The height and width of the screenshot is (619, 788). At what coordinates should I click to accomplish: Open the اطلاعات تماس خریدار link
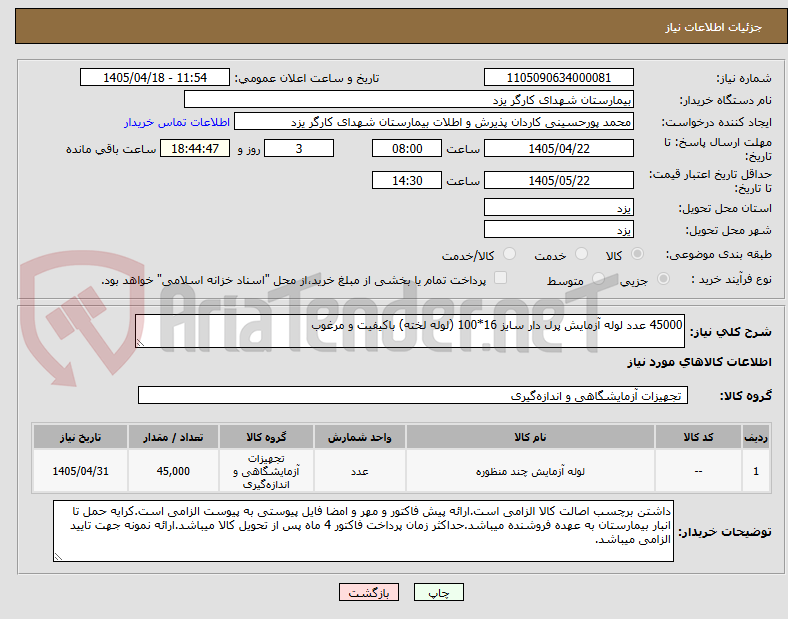[177, 122]
